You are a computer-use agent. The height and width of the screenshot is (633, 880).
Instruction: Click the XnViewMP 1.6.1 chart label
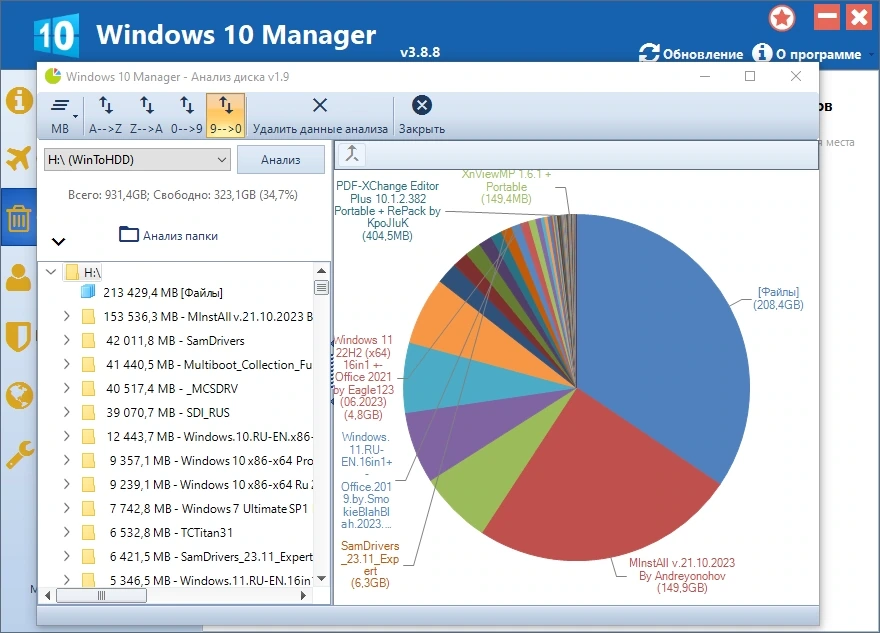(x=506, y=187)
